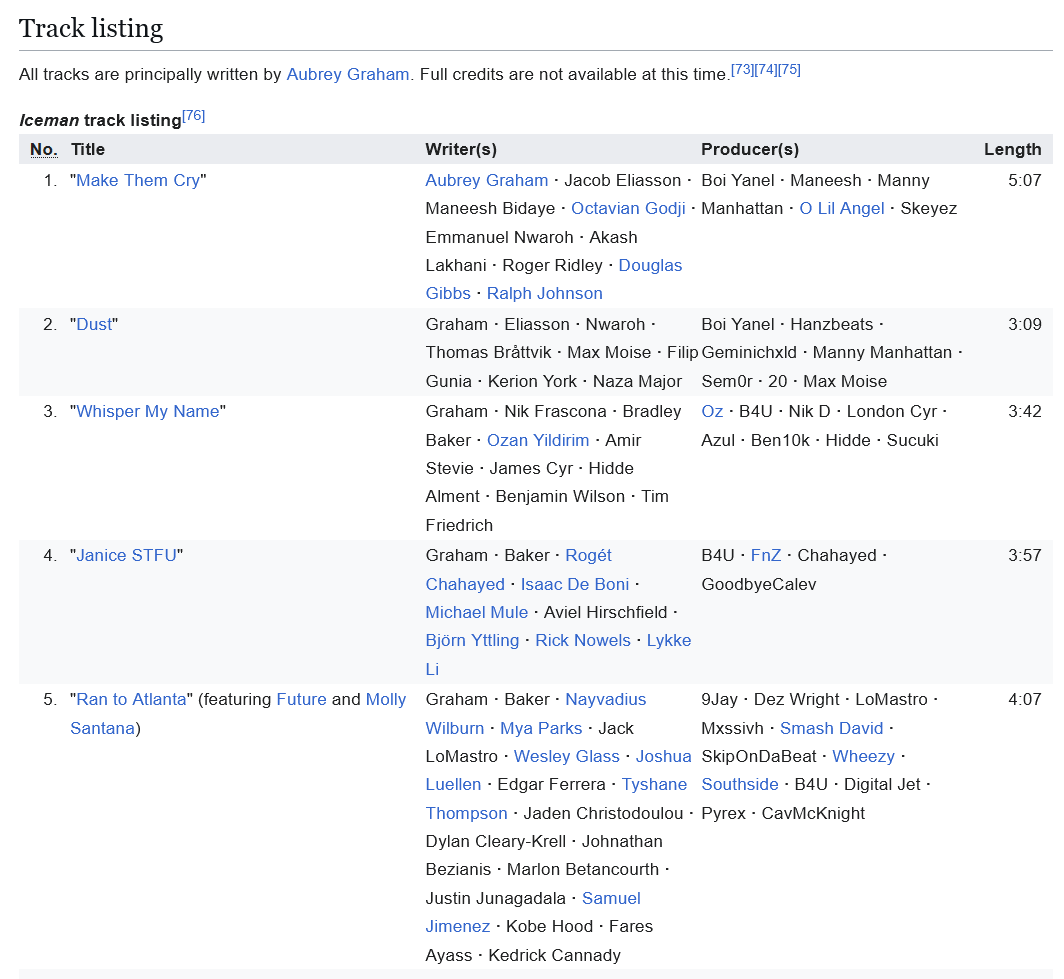Screen dimensions: 1064x979
Task: Open the Ran to Atlanta song link
Action: (x=131, y=699)
